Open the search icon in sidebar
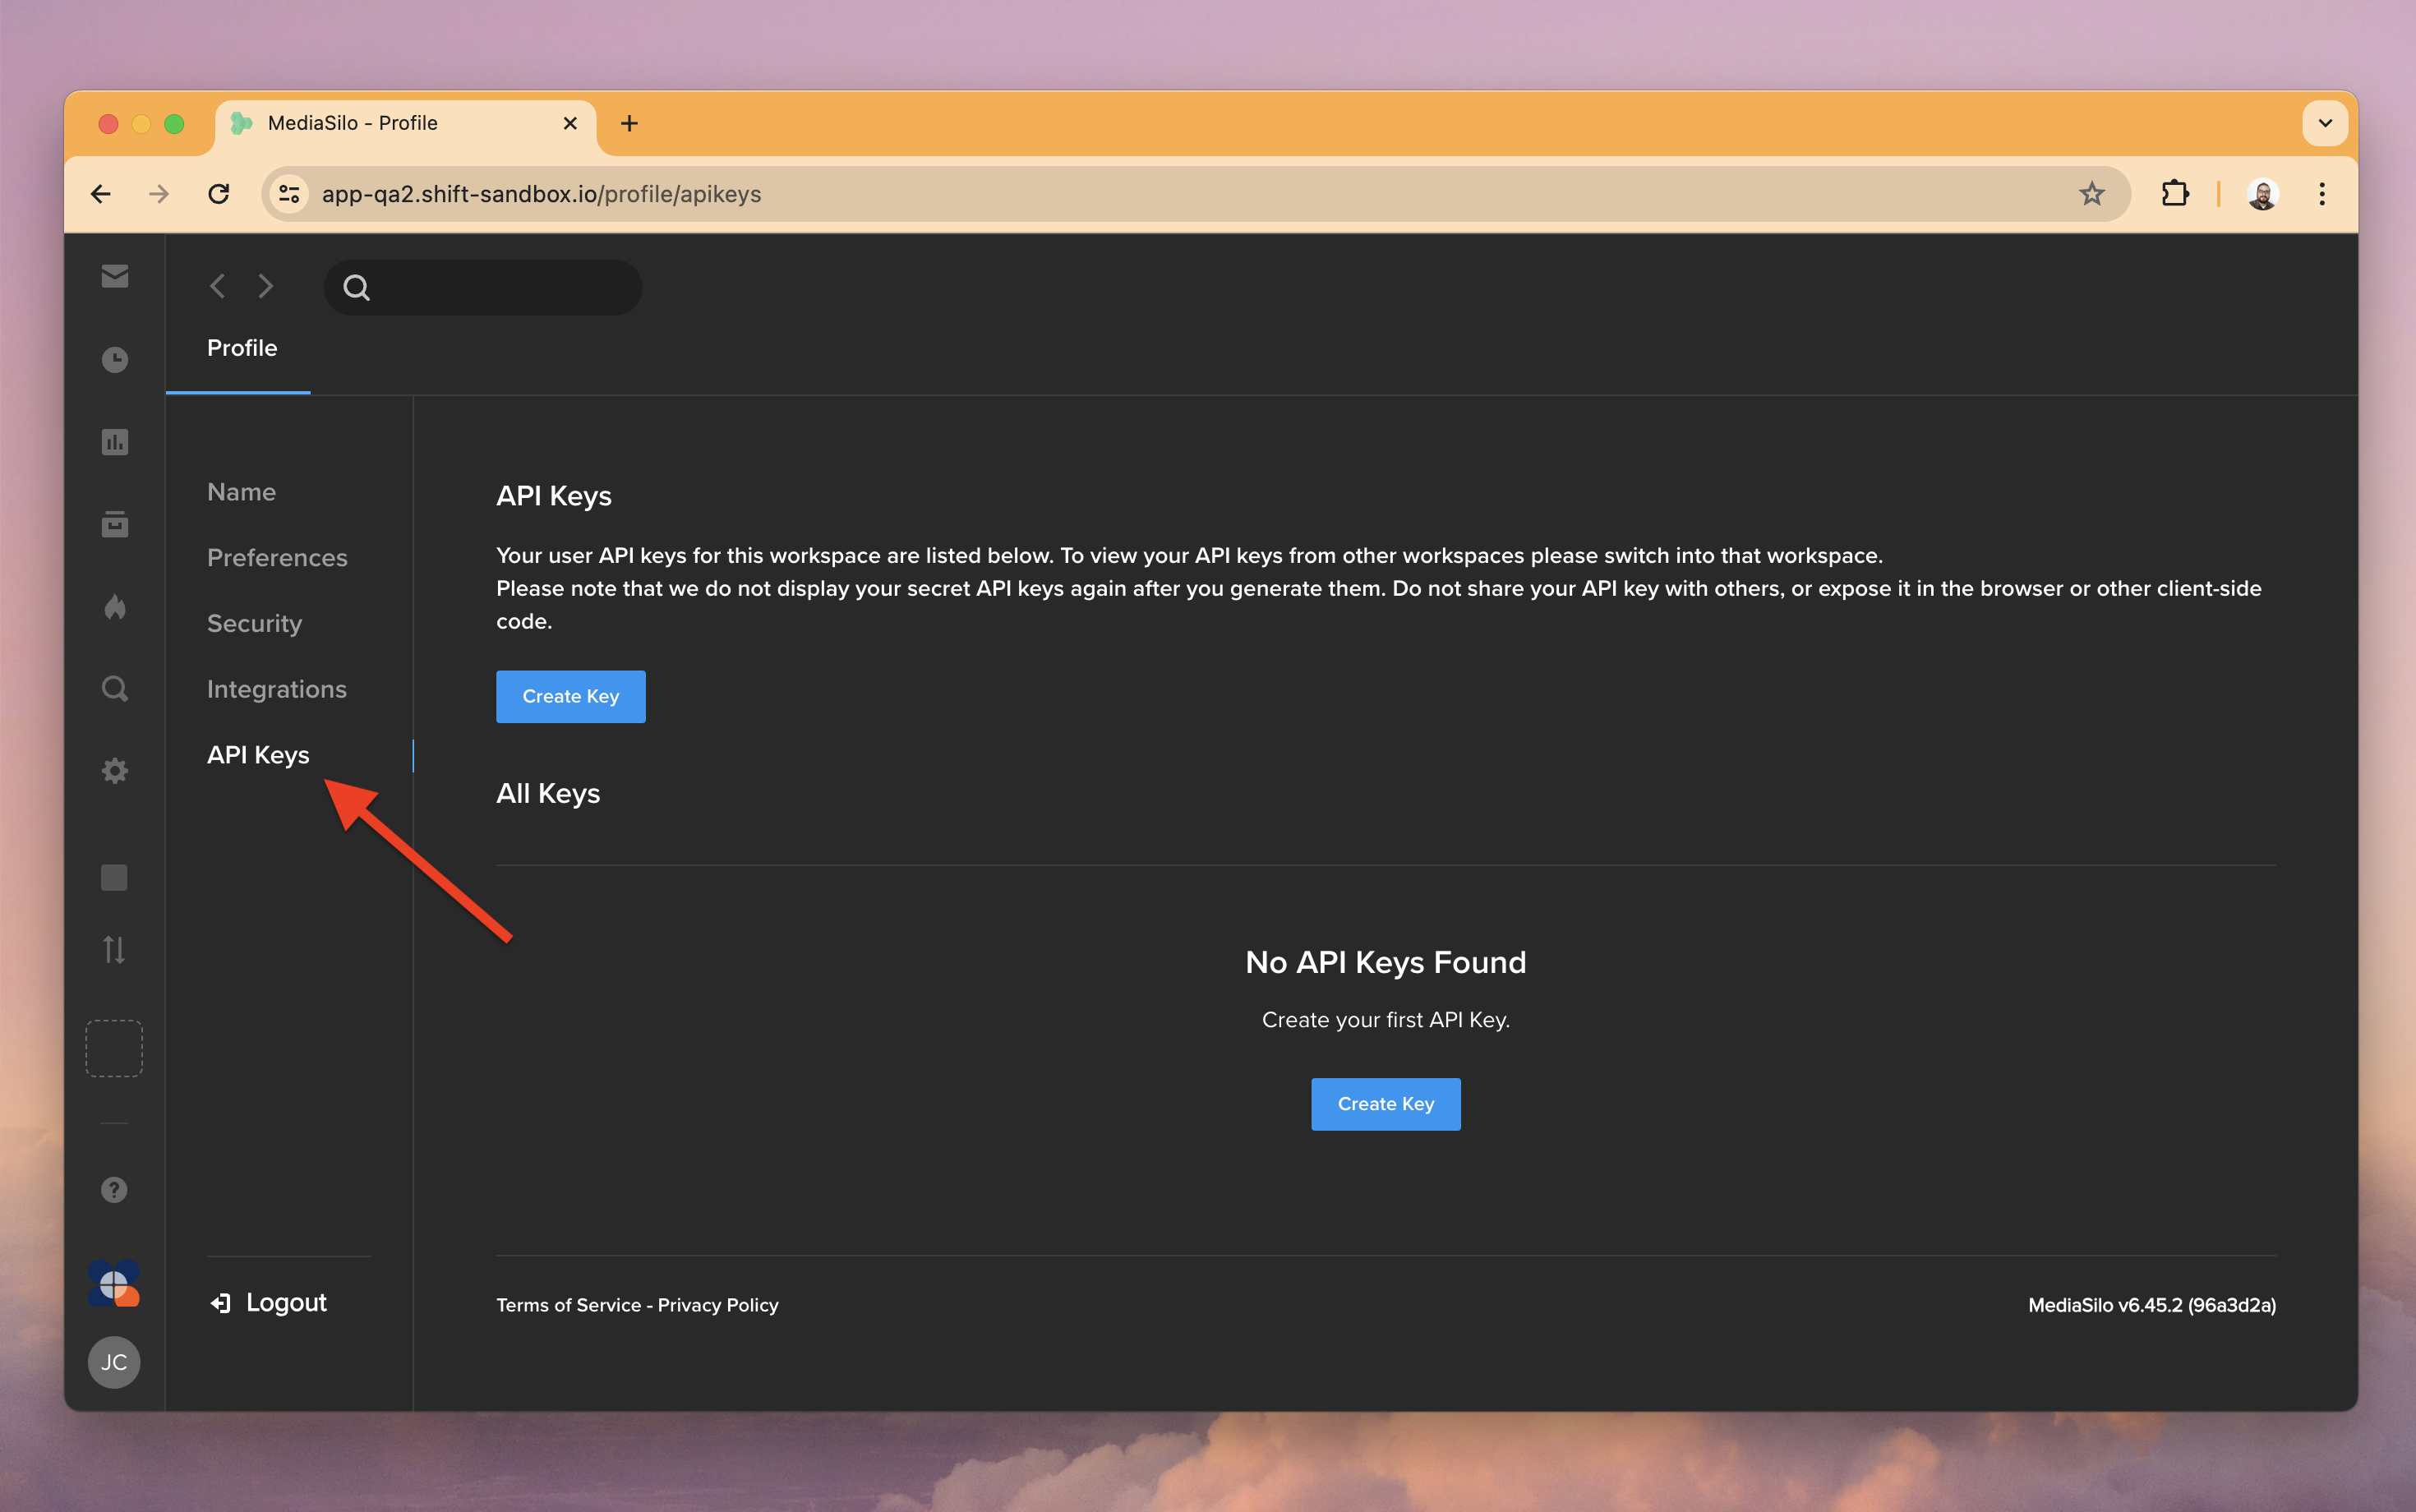The width and height of the screenshot is (2416, 1512). click(x=114, y=688)
